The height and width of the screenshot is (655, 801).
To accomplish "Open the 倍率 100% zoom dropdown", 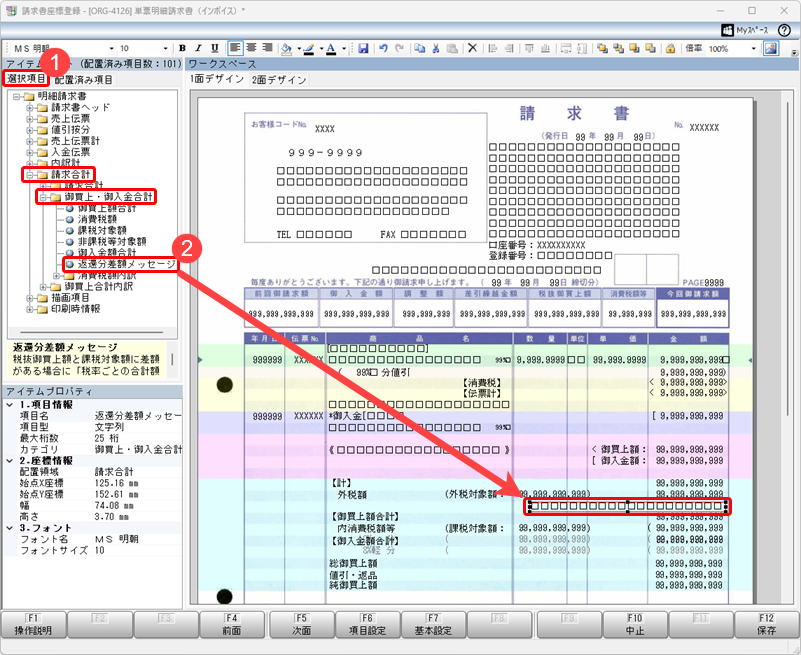I will [x=753, y=49].
